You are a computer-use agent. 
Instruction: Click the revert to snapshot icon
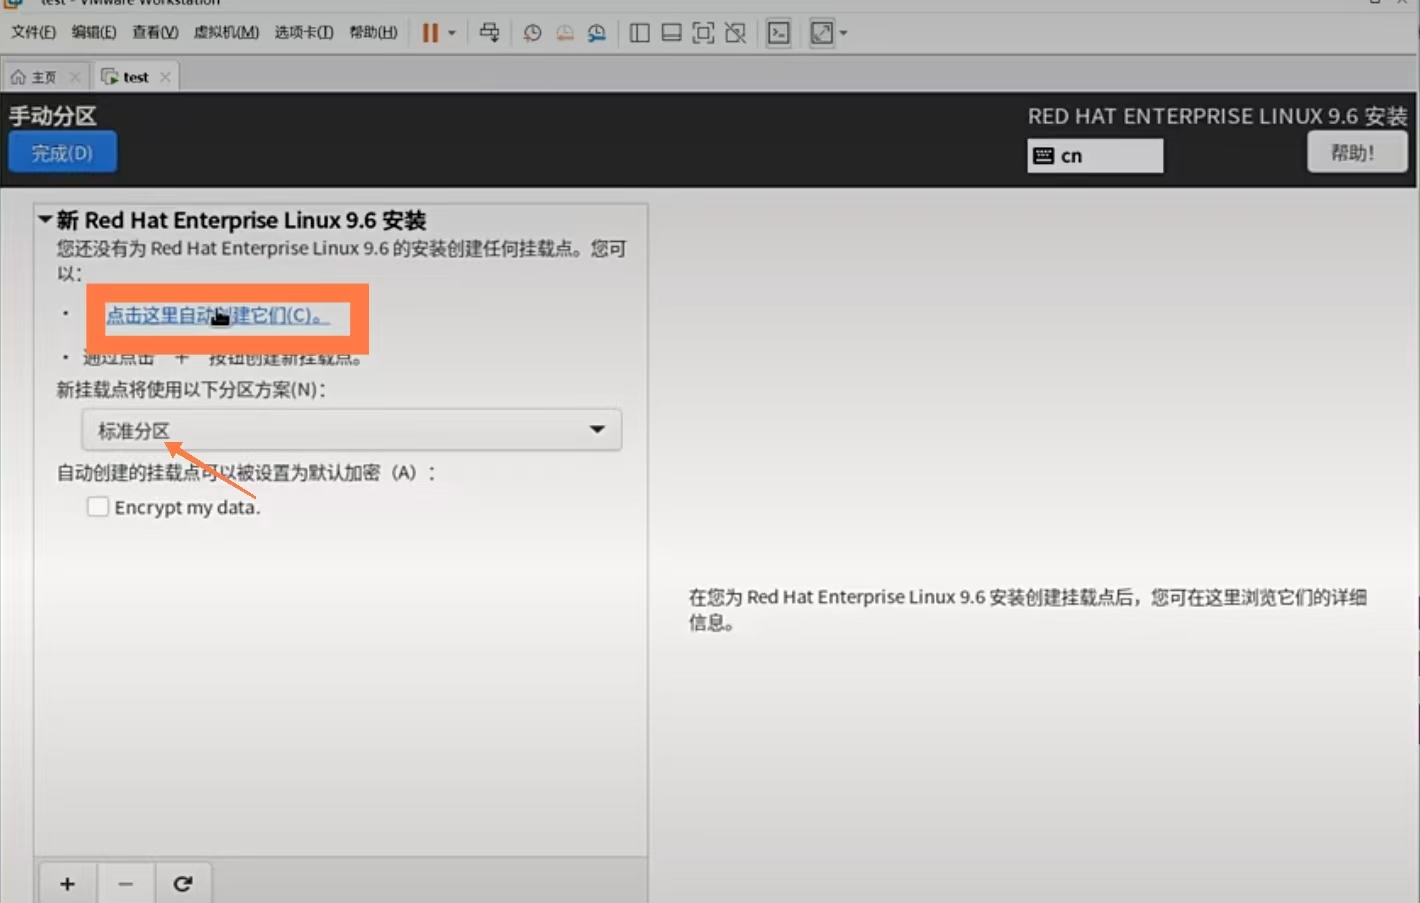[x=565, y=33]
